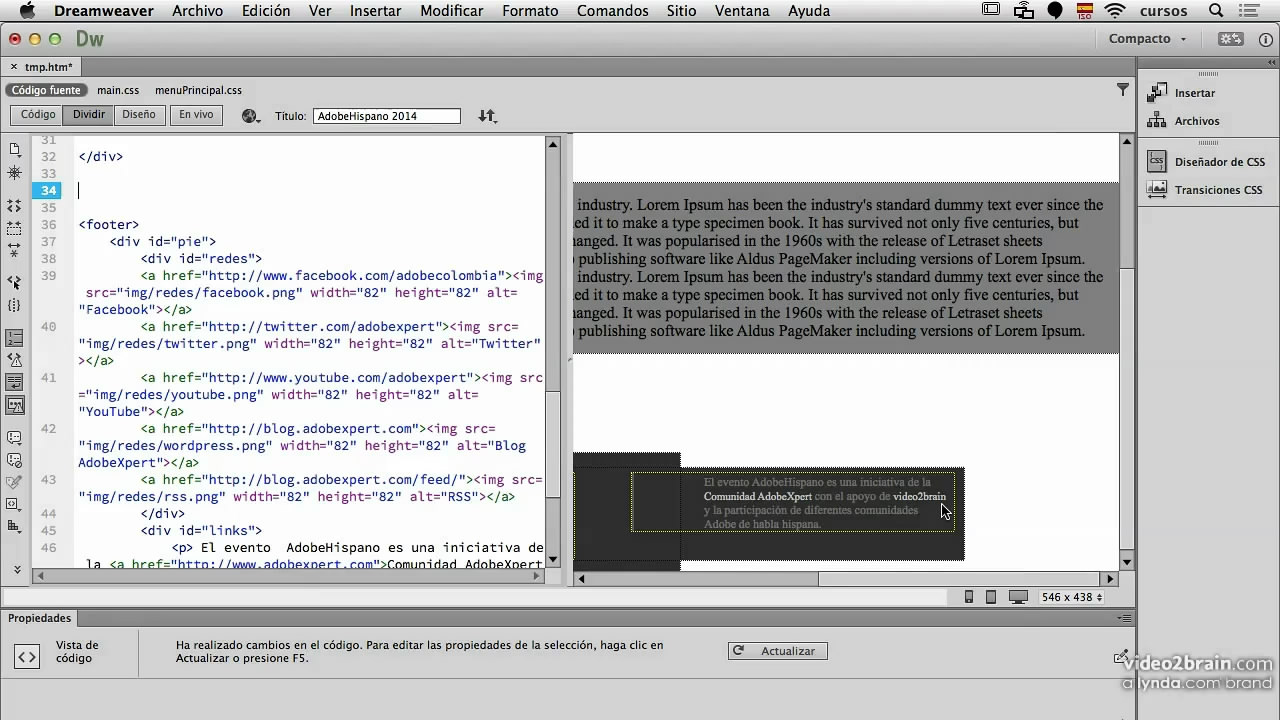
Task: Switch to Diseño view
Action: coord(139,115)
